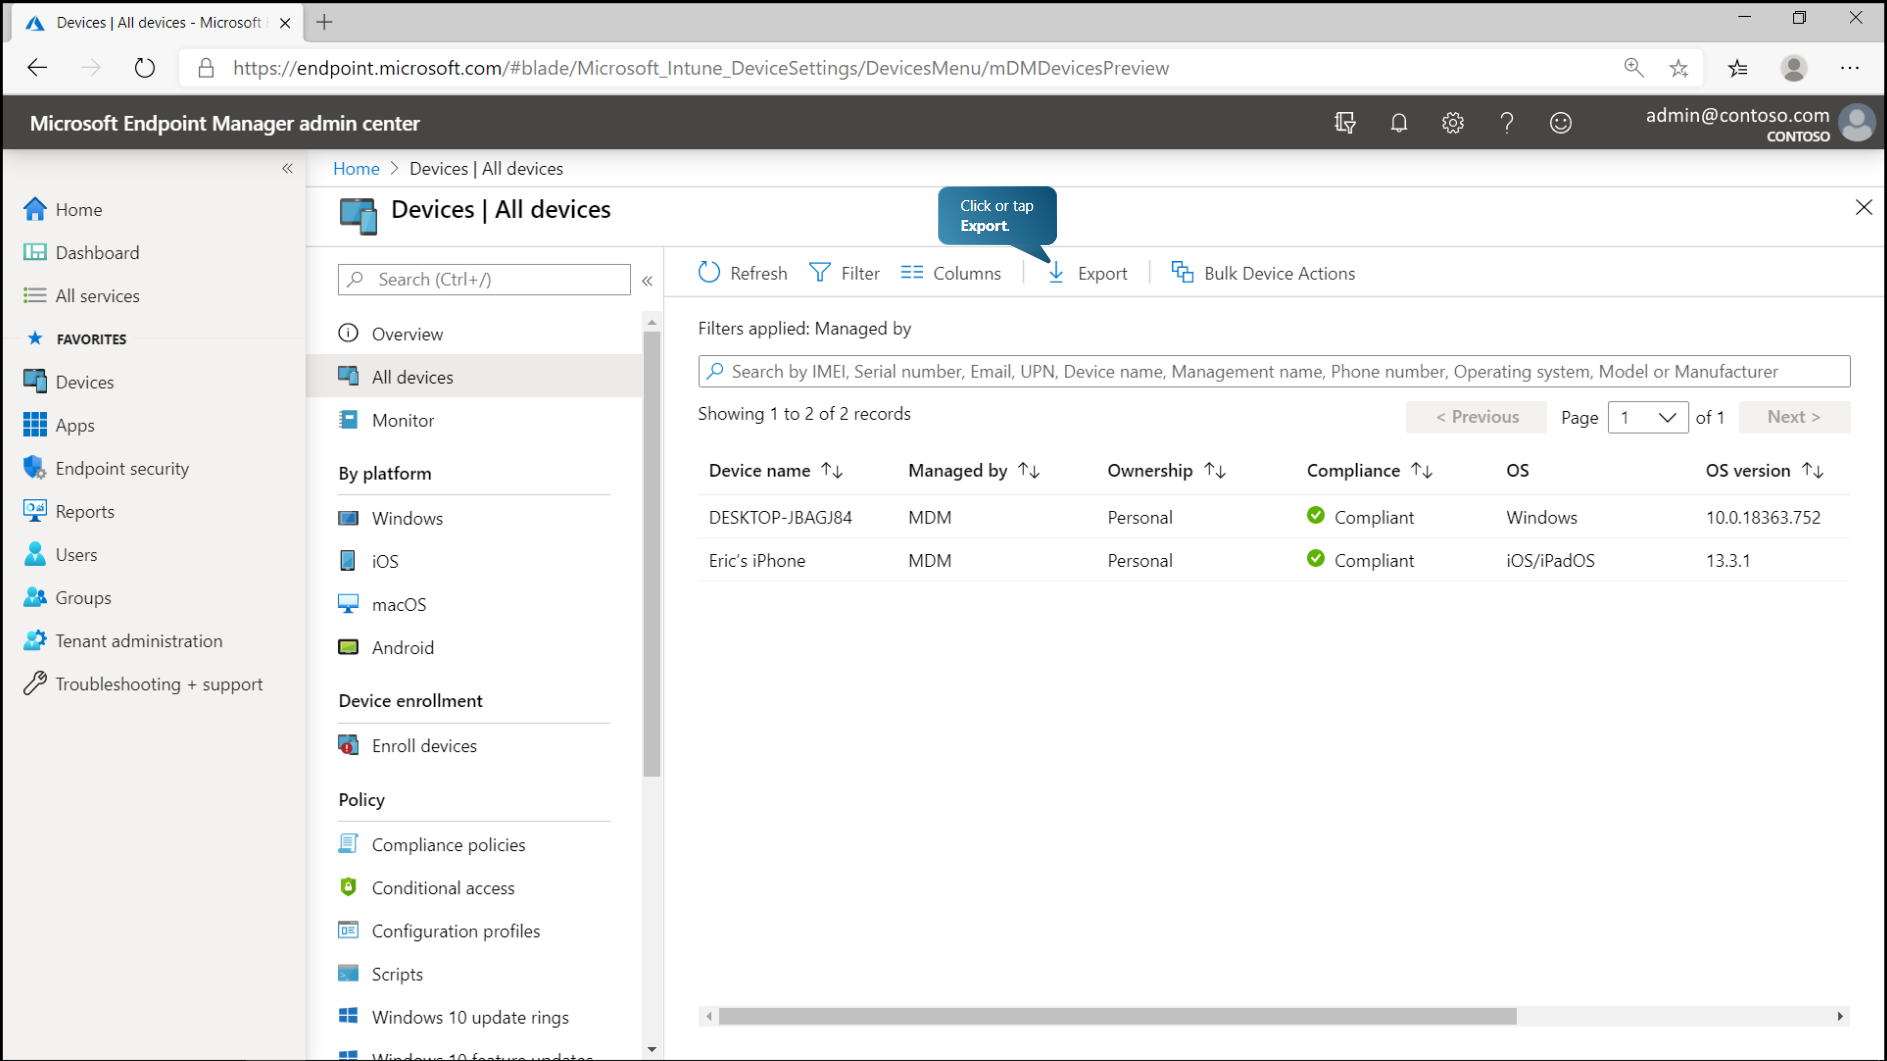Click the device search by IMEI field
Image resolution: width=1887 pixels, height=1061 pixels.
click(1274, 371)
